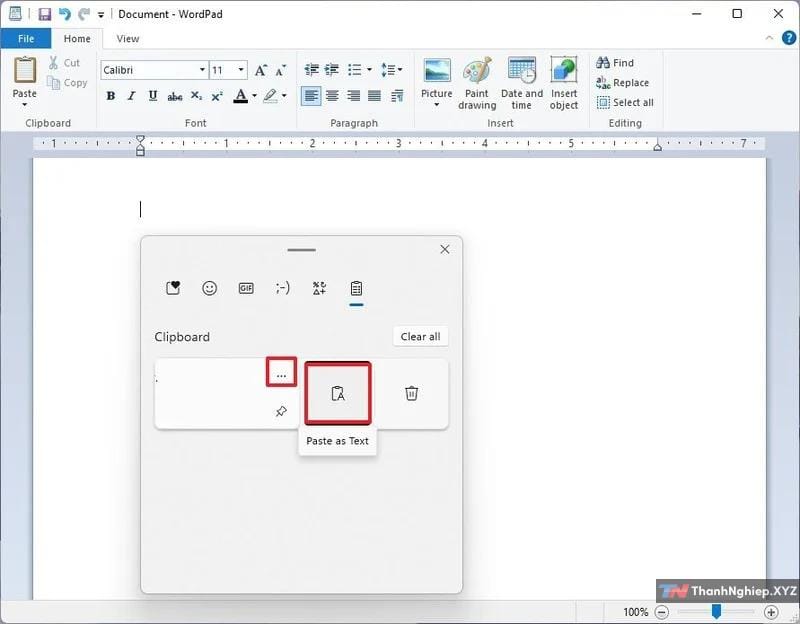800x624 pixels.
Task: Insert a Picture
Action: tap(437, 77)
